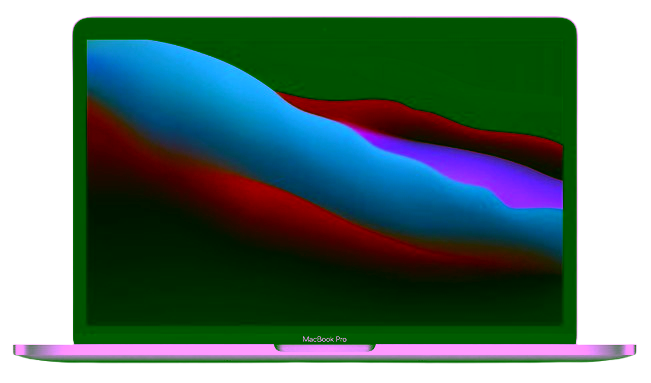This screenshot has width=651, height=383.
Task: Click the top-left rounded corner of the lid
Action: [x=81, y=25]
